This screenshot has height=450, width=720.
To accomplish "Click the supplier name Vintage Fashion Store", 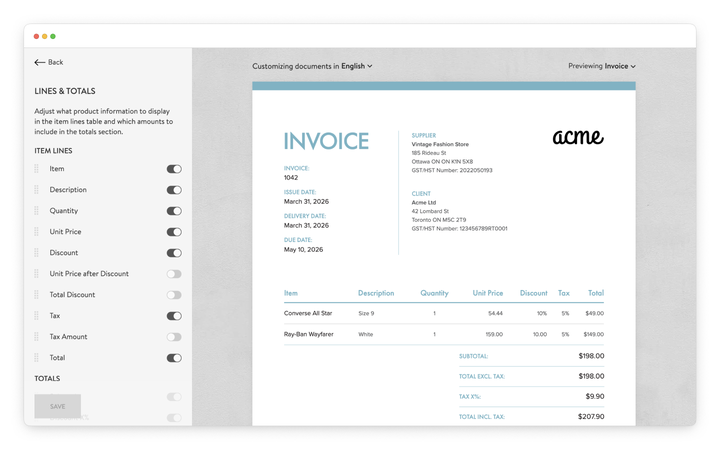I will click(x=440, y=144).
